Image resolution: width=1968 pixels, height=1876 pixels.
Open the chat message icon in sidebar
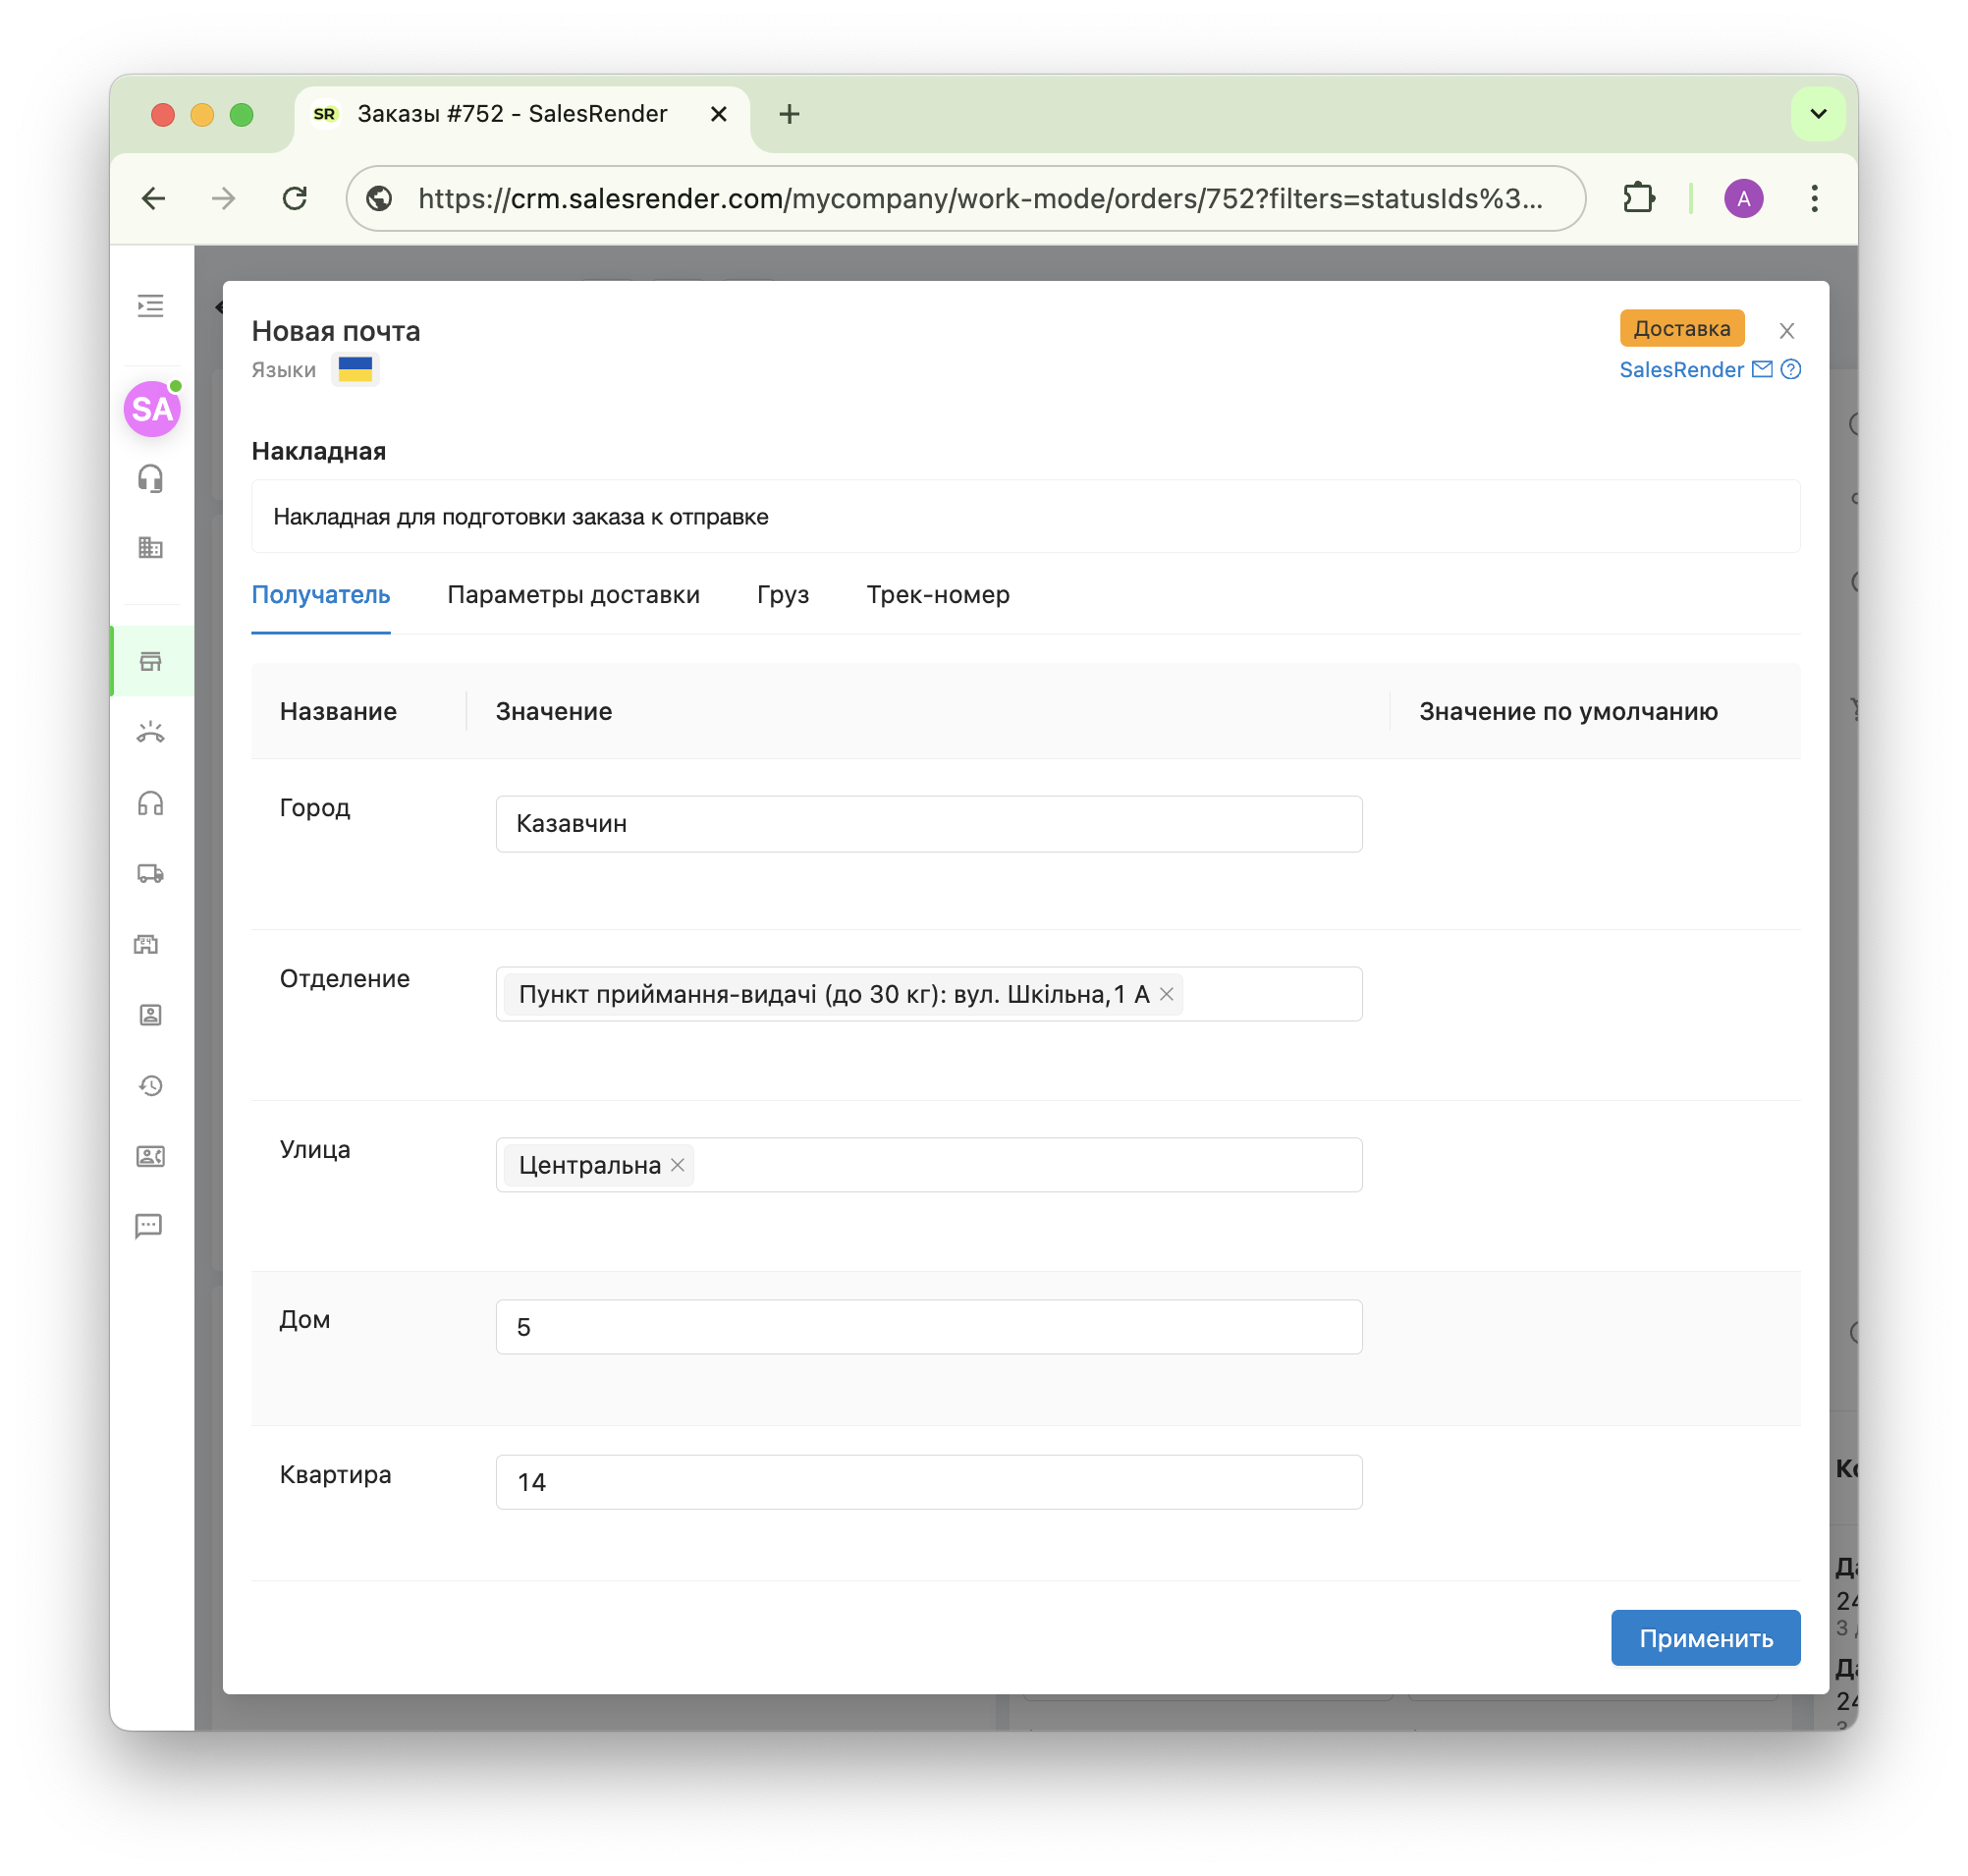click(x=149, y=1226)
